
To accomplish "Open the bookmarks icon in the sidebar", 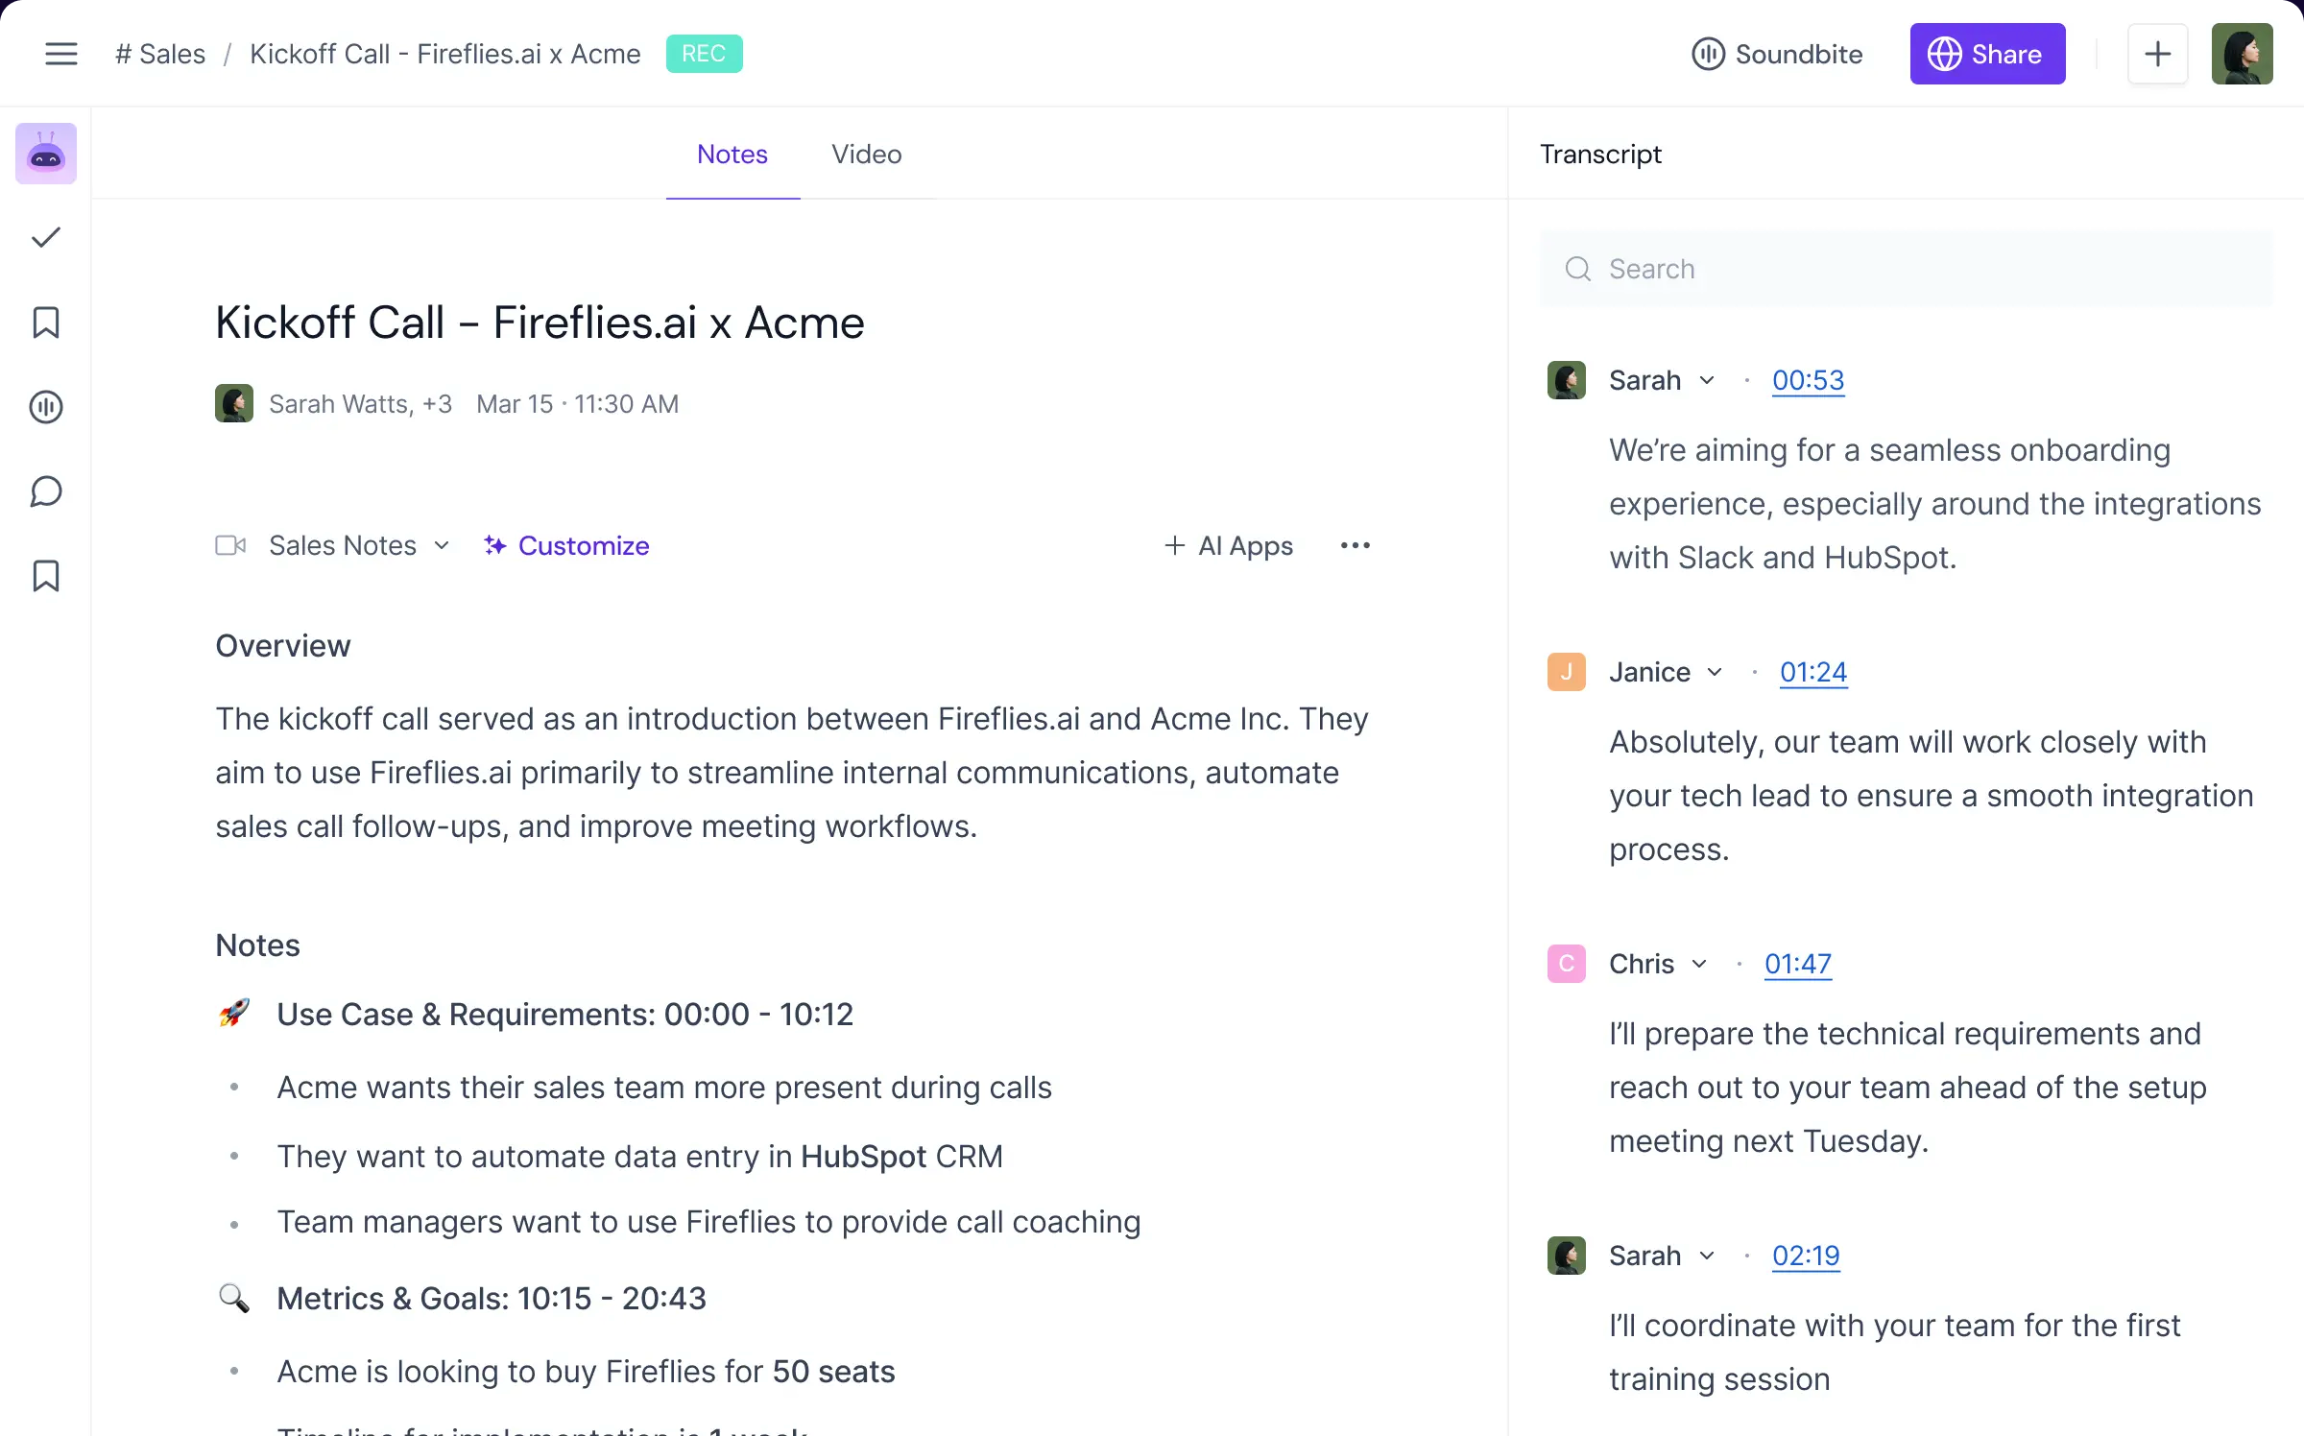I will point(45,322).
